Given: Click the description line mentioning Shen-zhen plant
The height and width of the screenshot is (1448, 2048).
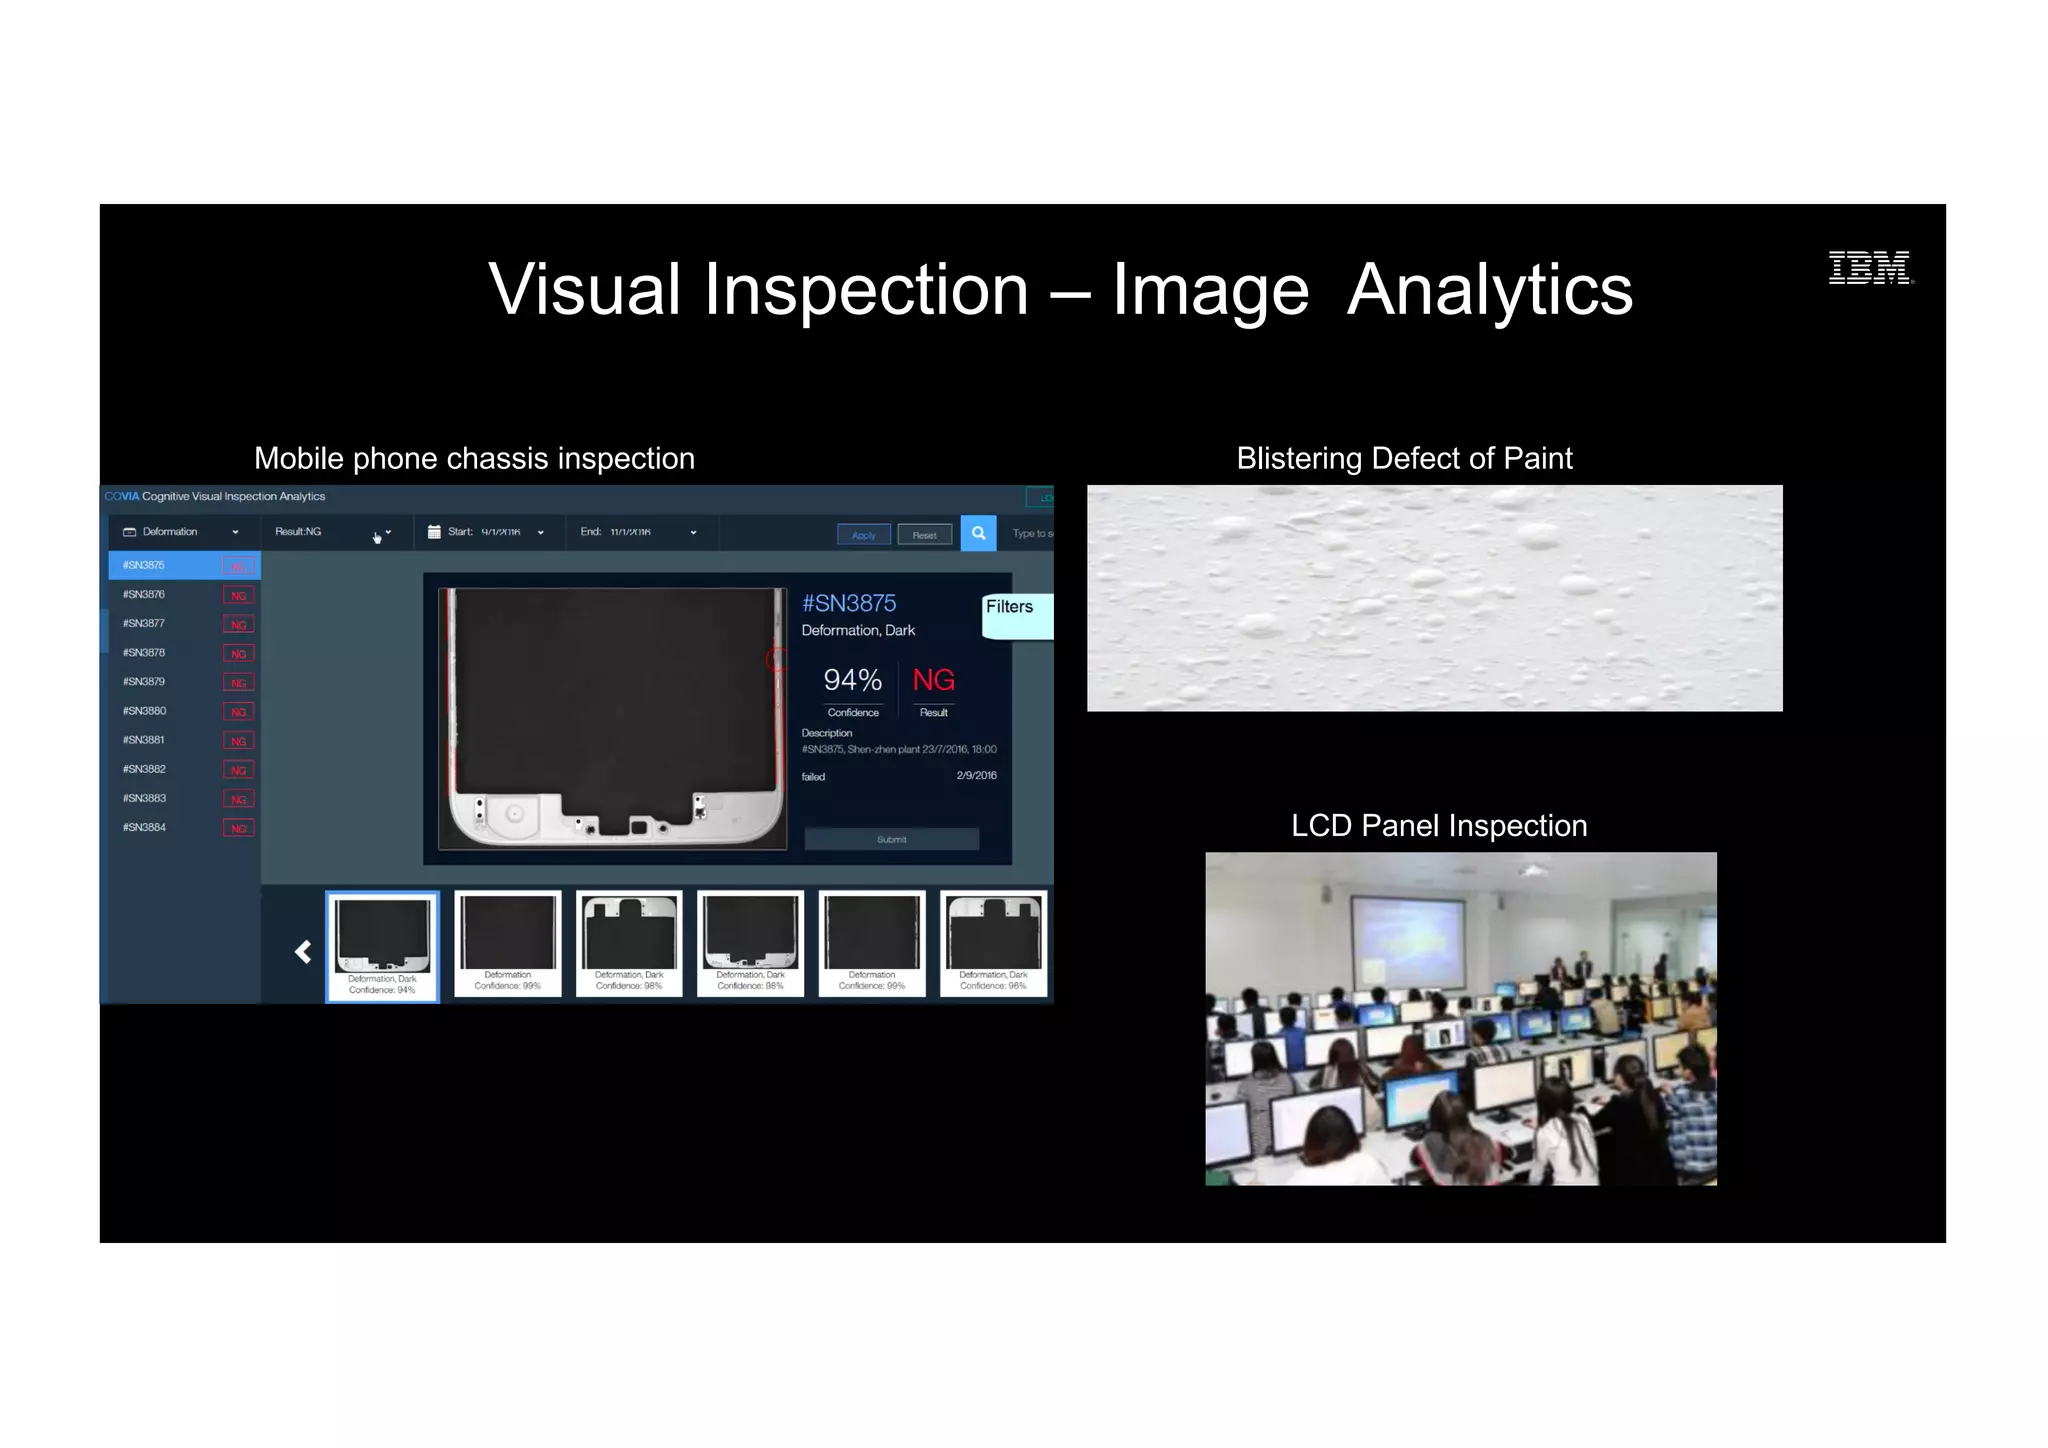Looking at the screenshot, I should pyautogui.click(x=899, y=749).
